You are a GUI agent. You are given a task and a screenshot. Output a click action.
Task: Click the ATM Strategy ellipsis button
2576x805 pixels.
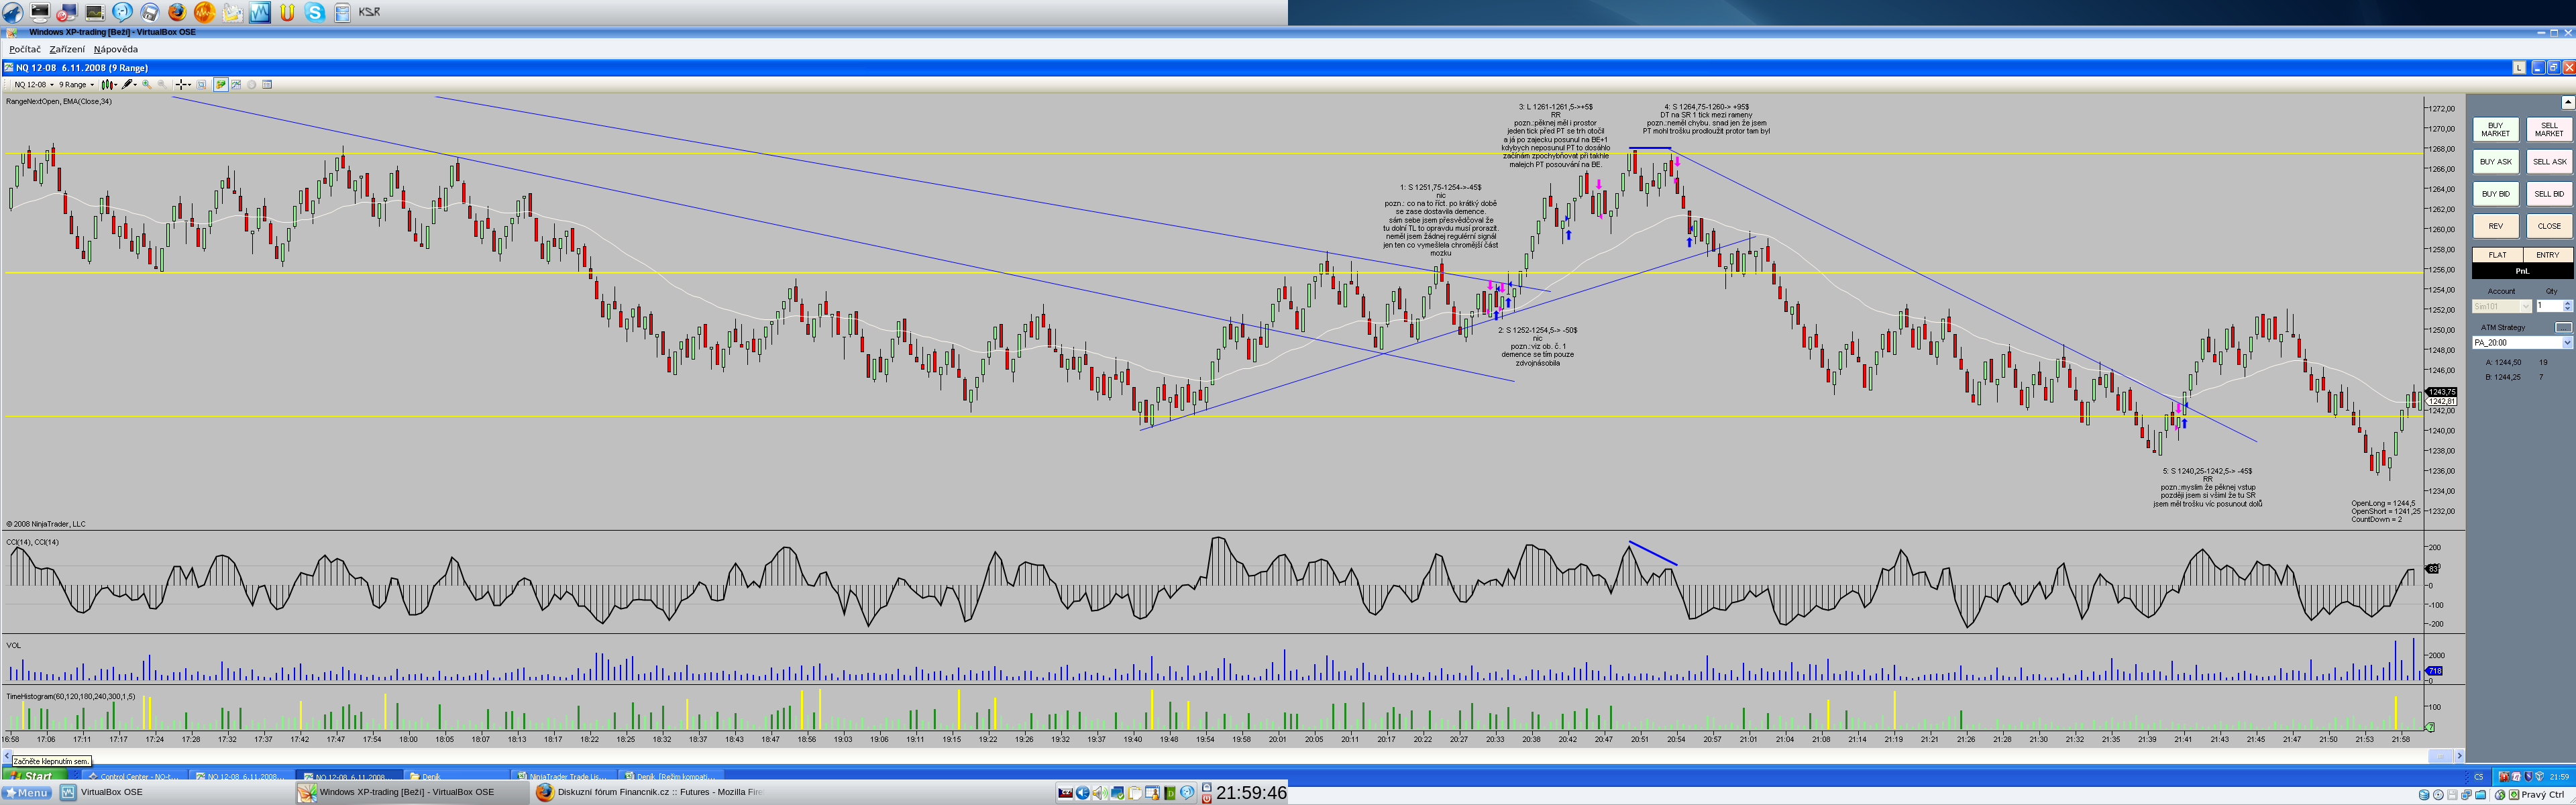pos(2563,327)
